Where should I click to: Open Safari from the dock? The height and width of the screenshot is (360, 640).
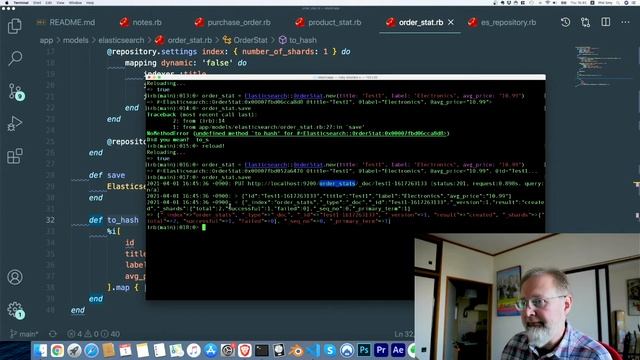[91, 350]
